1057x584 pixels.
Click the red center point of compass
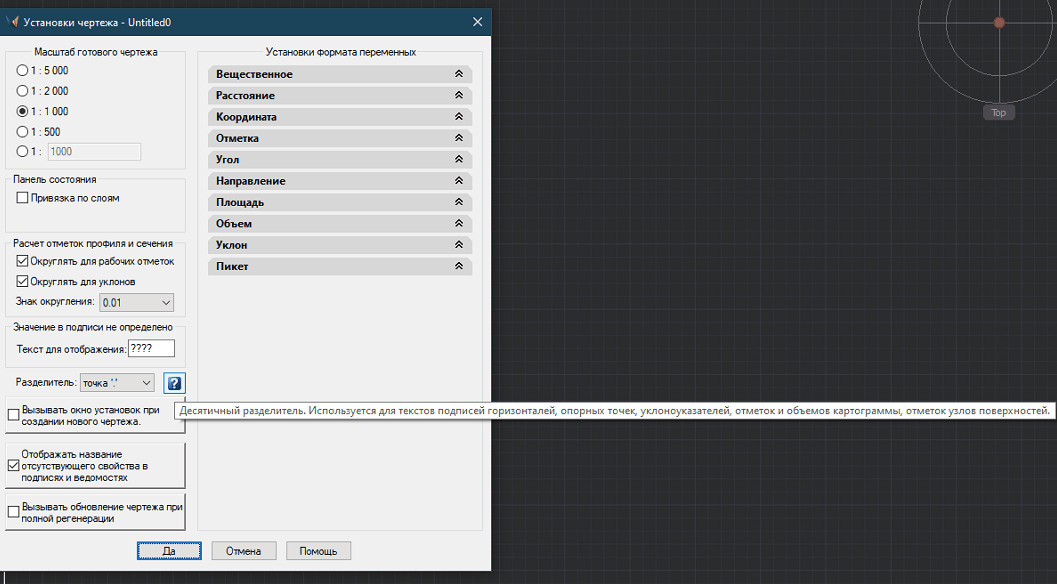pos(998,22)
